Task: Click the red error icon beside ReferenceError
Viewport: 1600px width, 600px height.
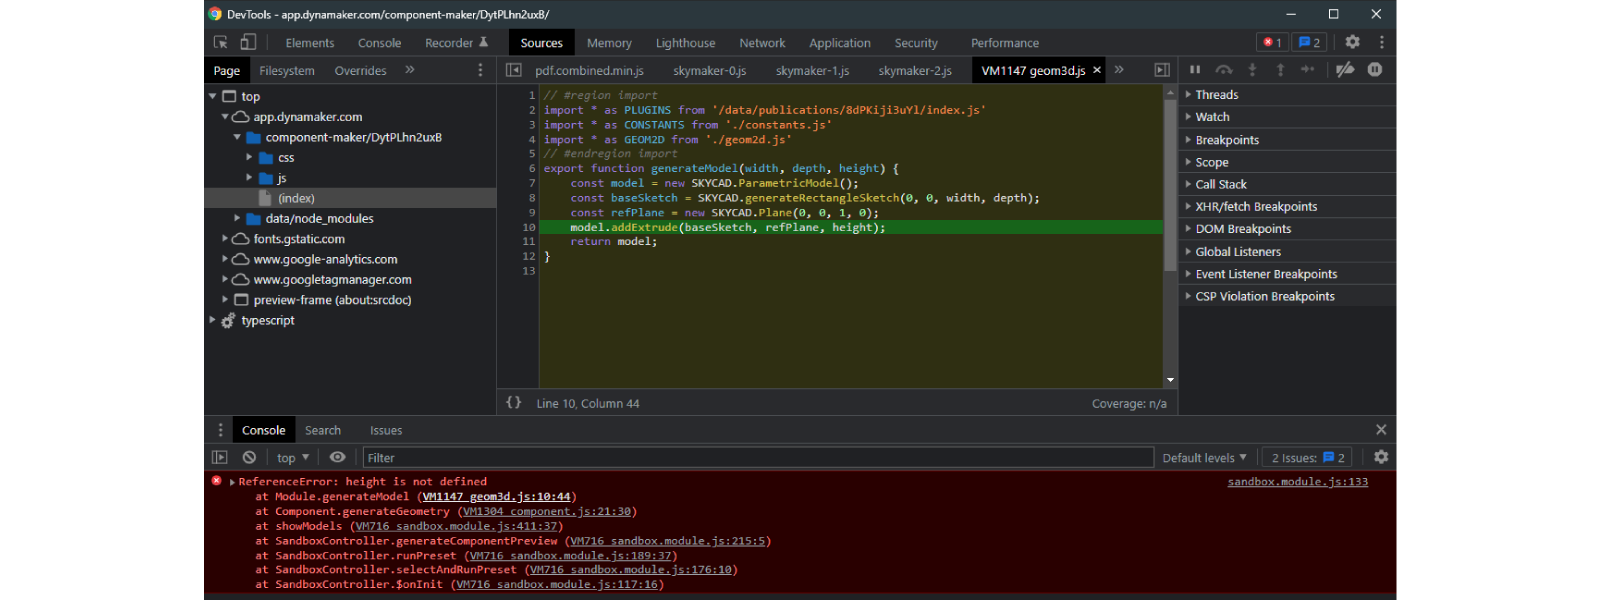Action: coord(216,481)
